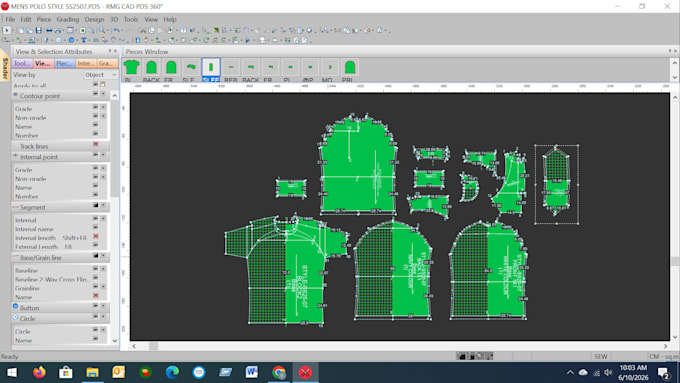Switch to the orange Gra... tab
The image size is (680, 383).
(x=107, y=63)
